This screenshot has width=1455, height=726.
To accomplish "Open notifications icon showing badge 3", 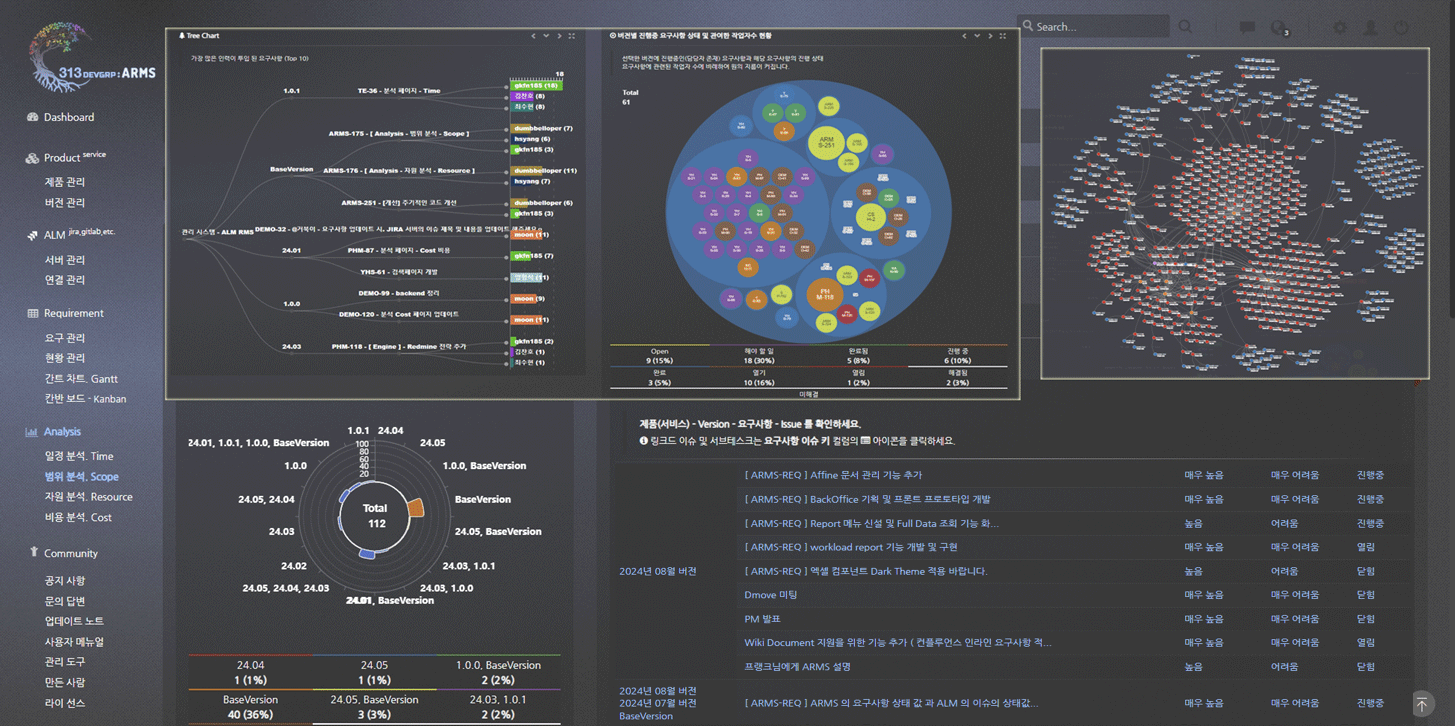I will (x=1279, y=28).
